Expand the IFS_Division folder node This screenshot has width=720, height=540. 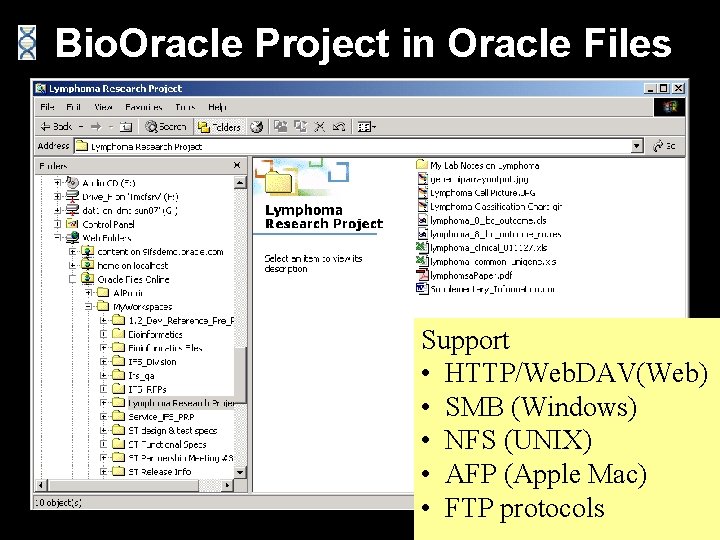click(x=103, y=361)
